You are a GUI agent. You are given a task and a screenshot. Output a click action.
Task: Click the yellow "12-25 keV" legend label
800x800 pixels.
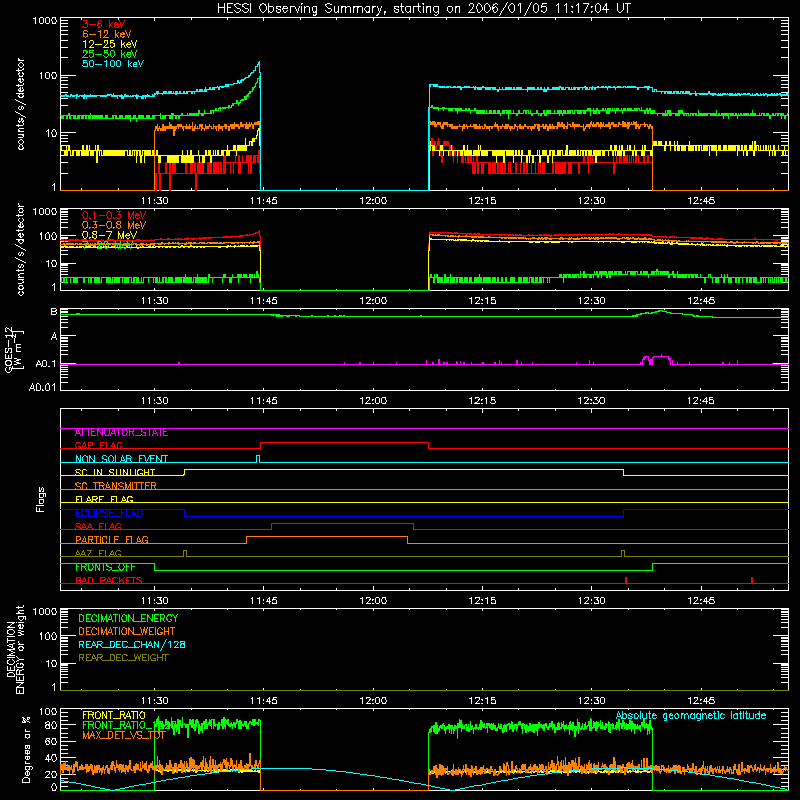click(x=110, y=44)
